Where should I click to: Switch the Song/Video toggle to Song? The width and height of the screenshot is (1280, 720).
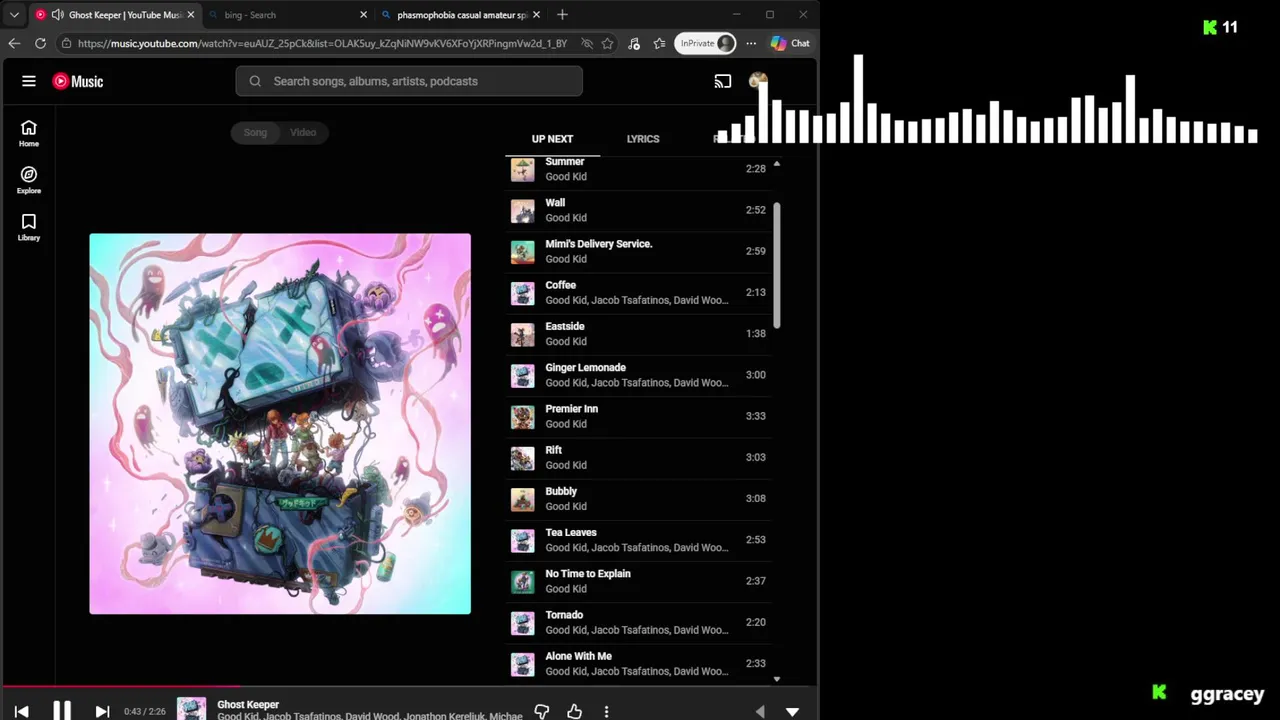tap(255, 132)
